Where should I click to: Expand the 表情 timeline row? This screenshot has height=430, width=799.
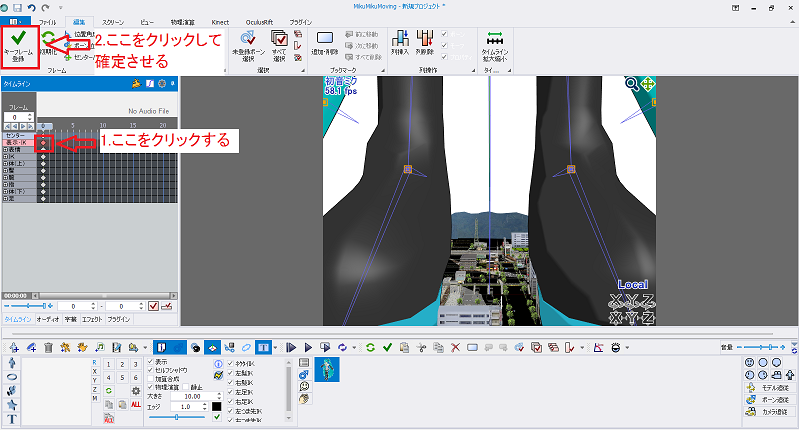point(5,150)
